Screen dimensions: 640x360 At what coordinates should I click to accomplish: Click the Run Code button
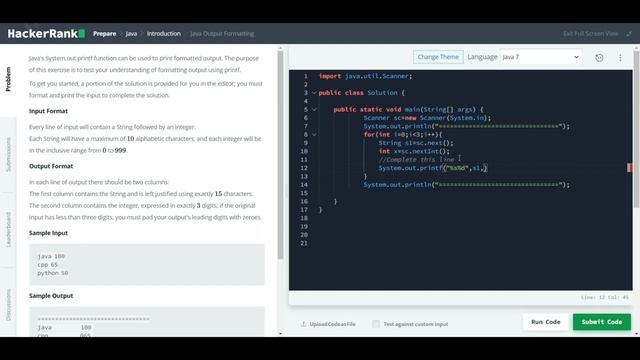tap(545, 322)
